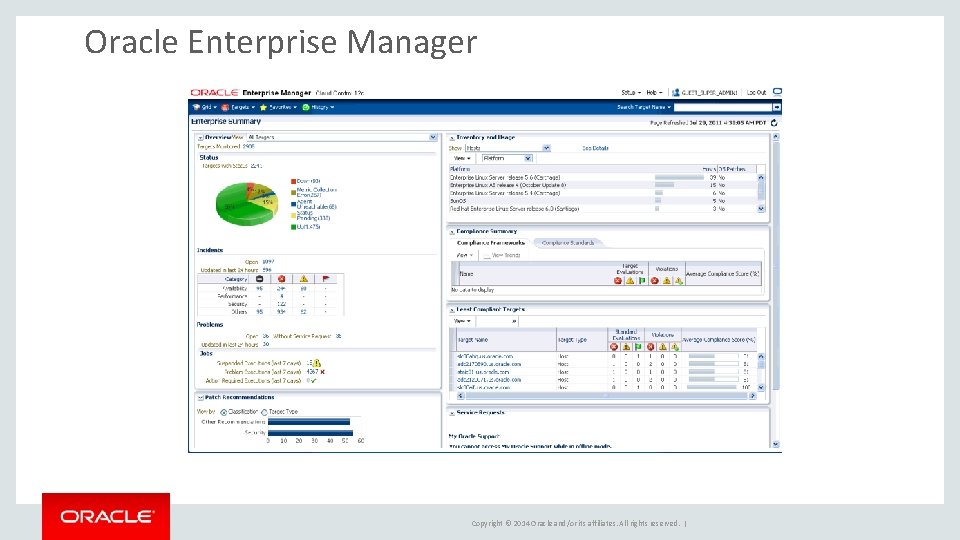
Task: Select the Classification radio button
Action: coord(223,412)
